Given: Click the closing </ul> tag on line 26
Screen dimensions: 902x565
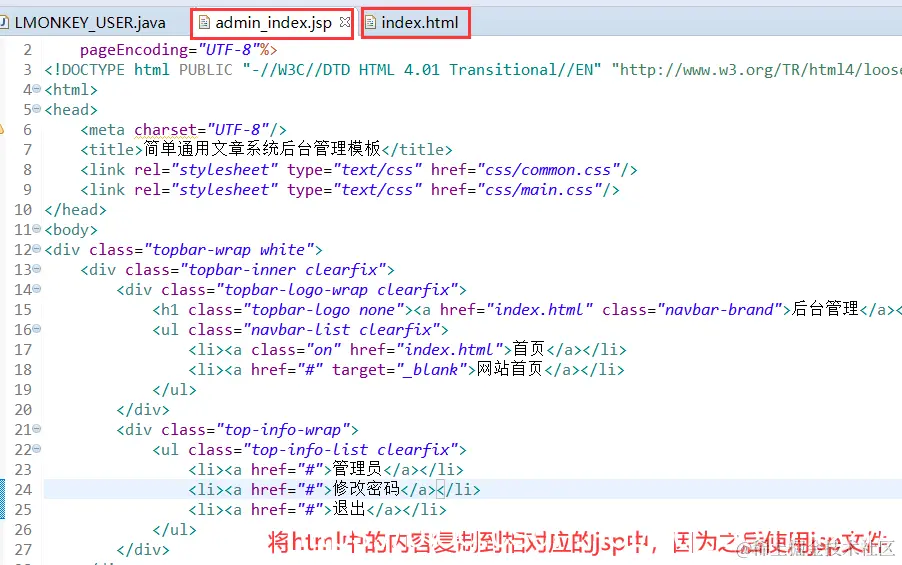Looking at the screenshot, I should pos(174,530).
